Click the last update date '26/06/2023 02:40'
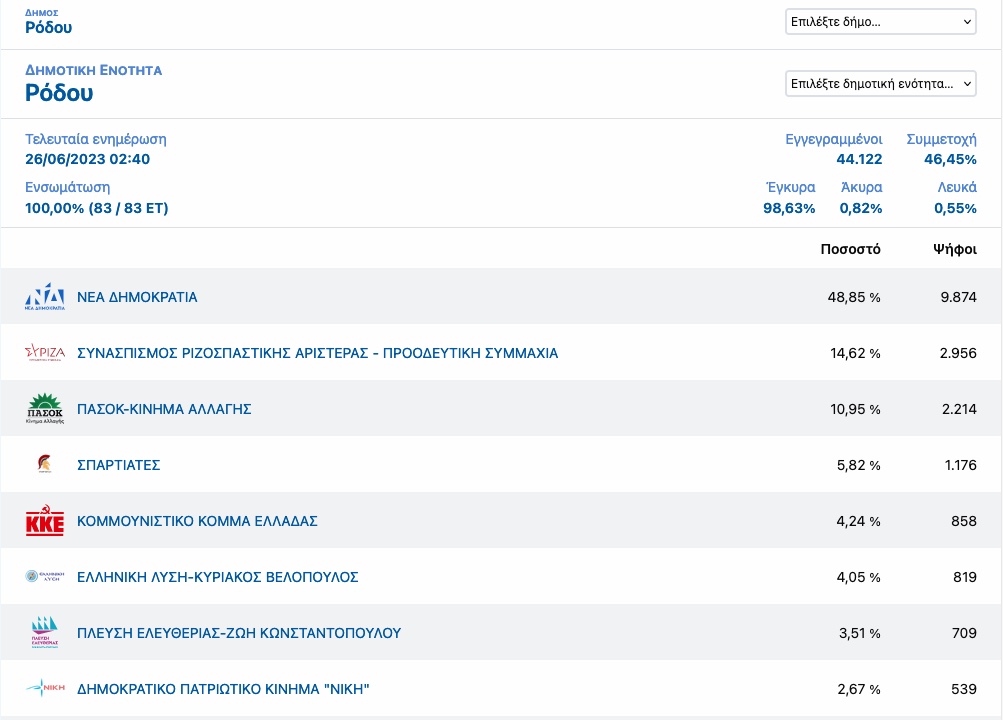This screenshot has height=720, width=1003. click(88, 159)
